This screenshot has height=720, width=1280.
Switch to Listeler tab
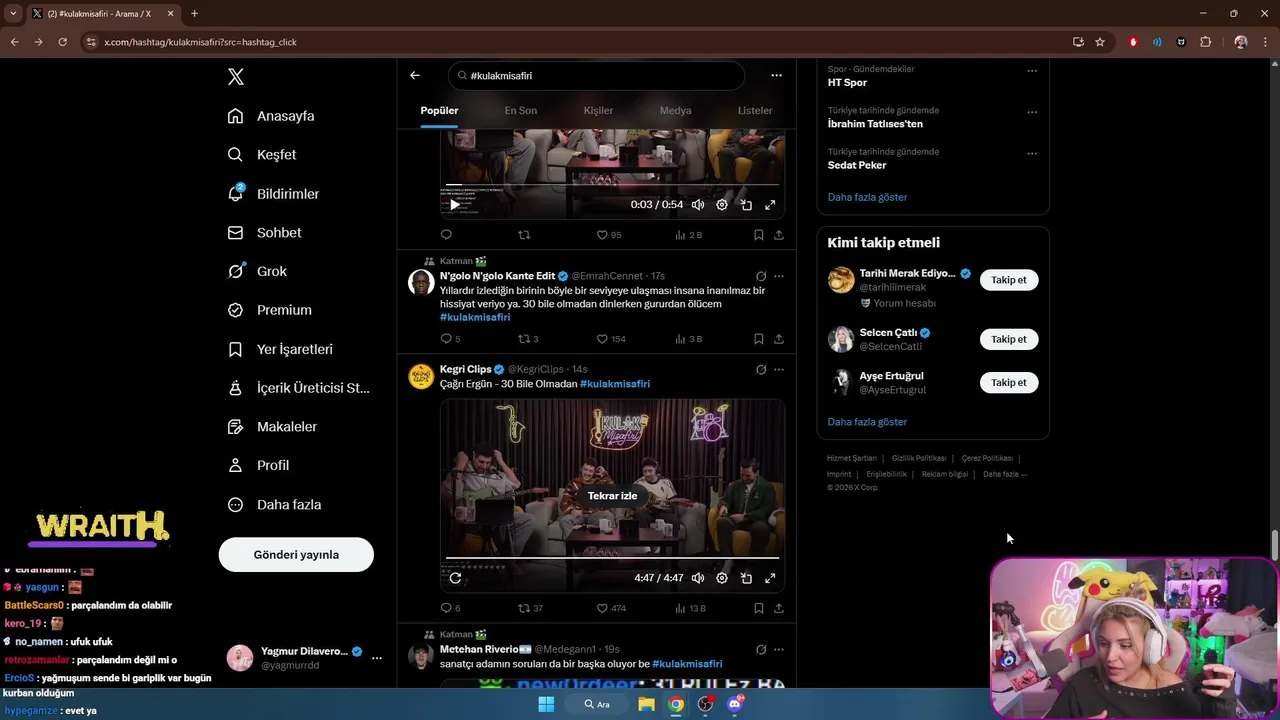point(755,111)
